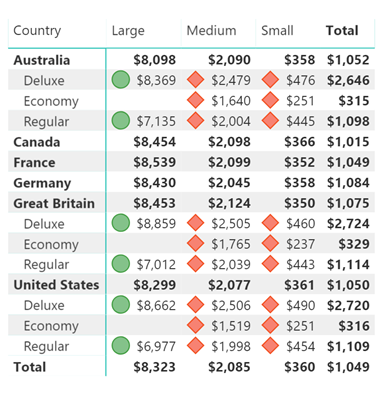
Task: Expand the Canada row
Action: 37,142
